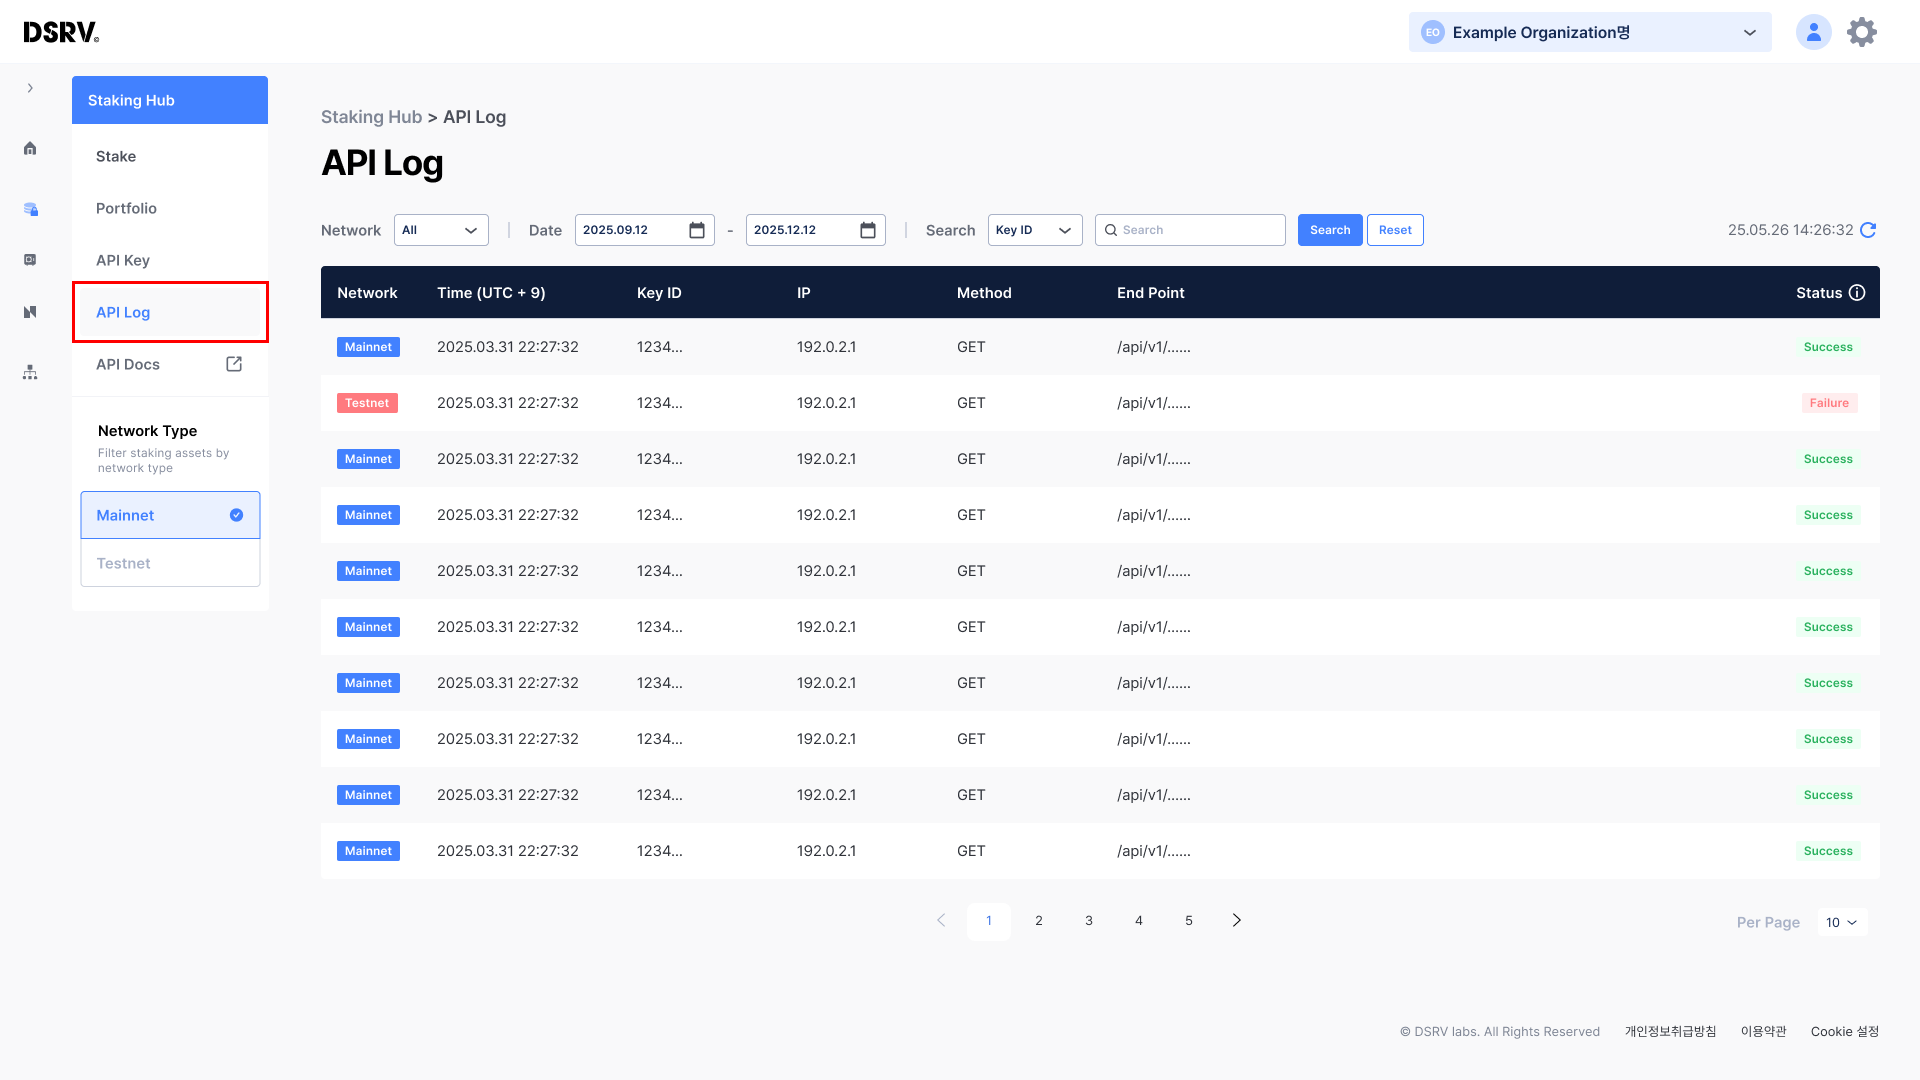
Task: Open the API Key menu item
Action: [123, 260]
